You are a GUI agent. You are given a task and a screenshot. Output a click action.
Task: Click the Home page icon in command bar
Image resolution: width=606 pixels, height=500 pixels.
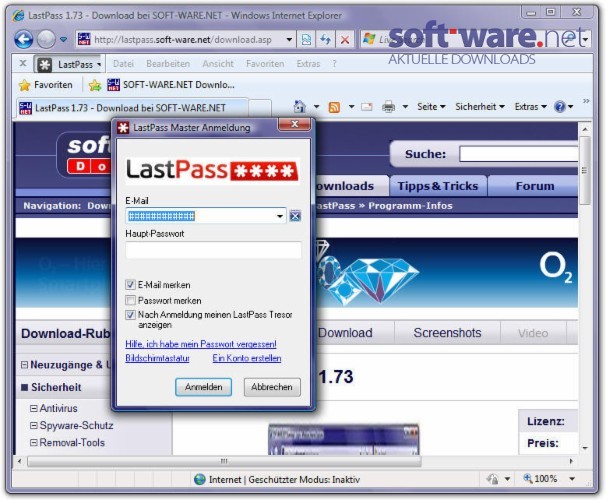click(300, 106)
